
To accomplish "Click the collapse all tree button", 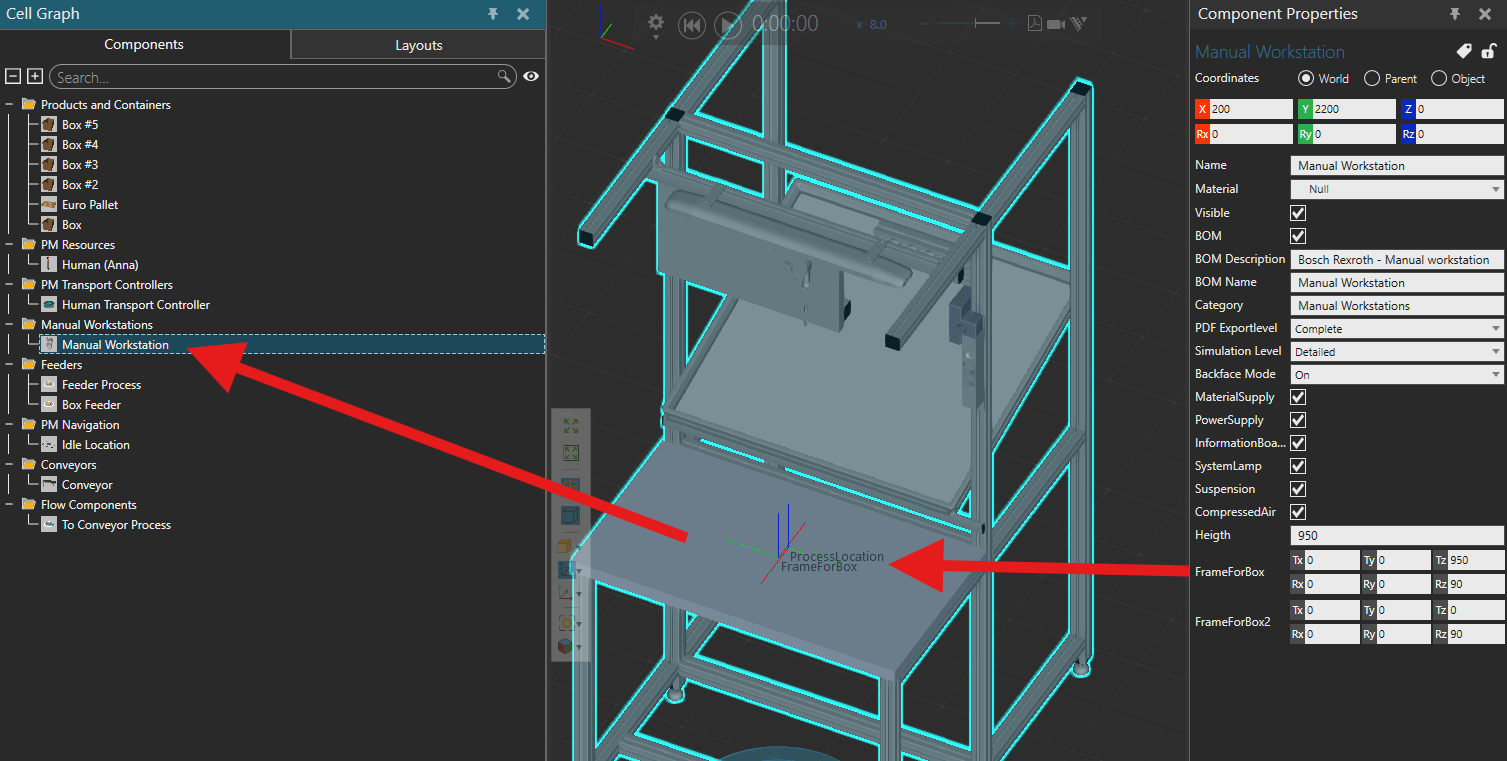I will pos(13,77).
